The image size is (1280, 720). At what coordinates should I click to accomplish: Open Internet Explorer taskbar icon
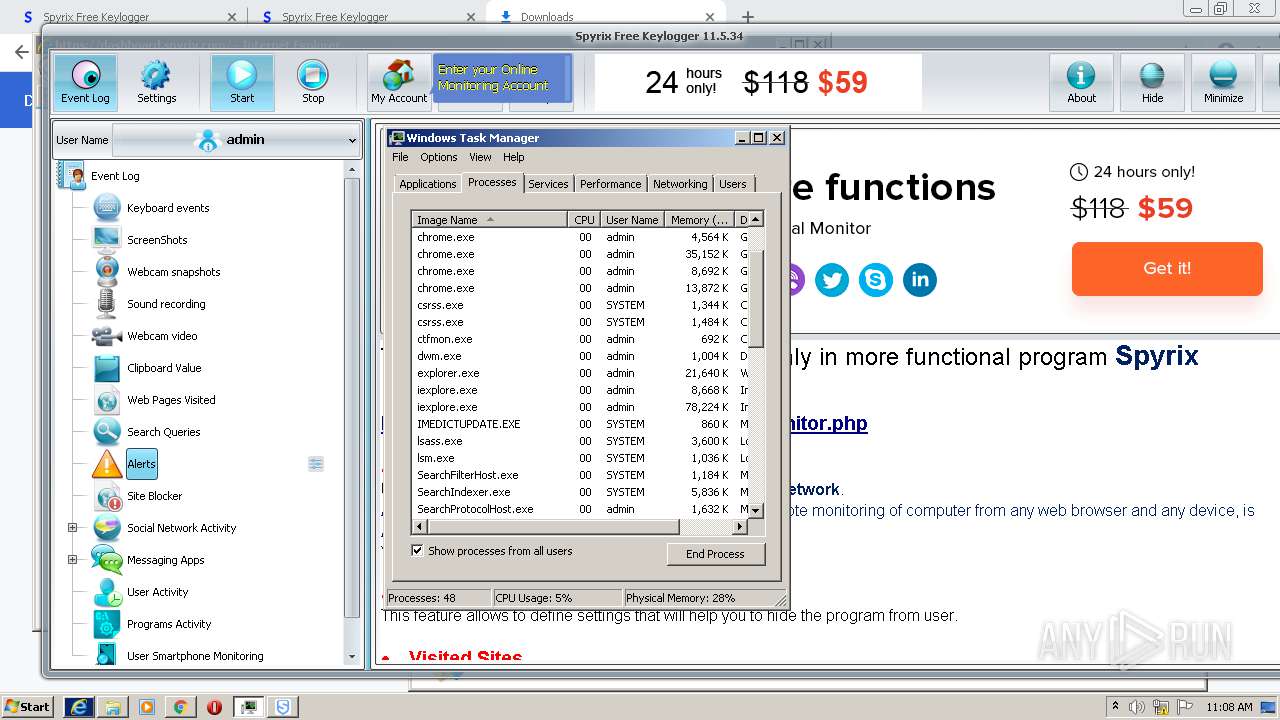click(79, 707)
